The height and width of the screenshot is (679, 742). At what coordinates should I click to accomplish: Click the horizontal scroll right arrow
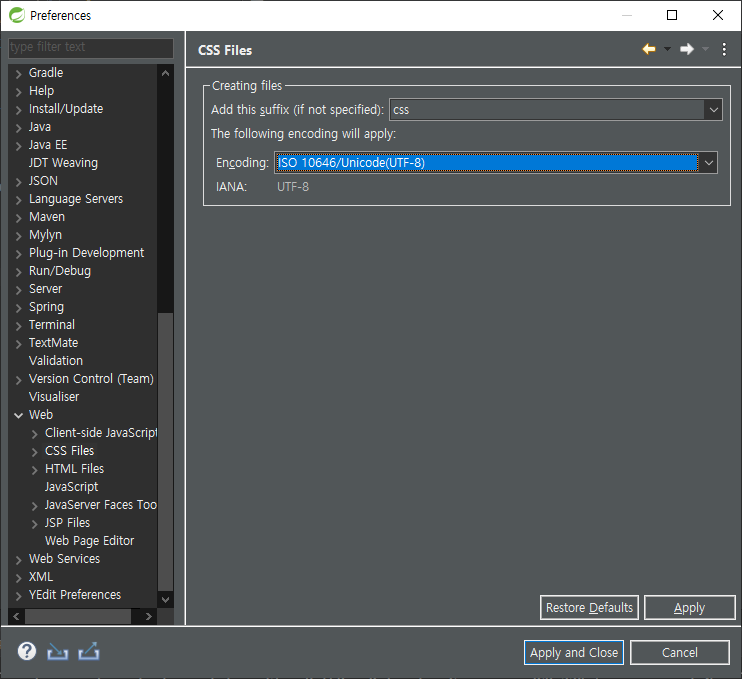(148, 616)
